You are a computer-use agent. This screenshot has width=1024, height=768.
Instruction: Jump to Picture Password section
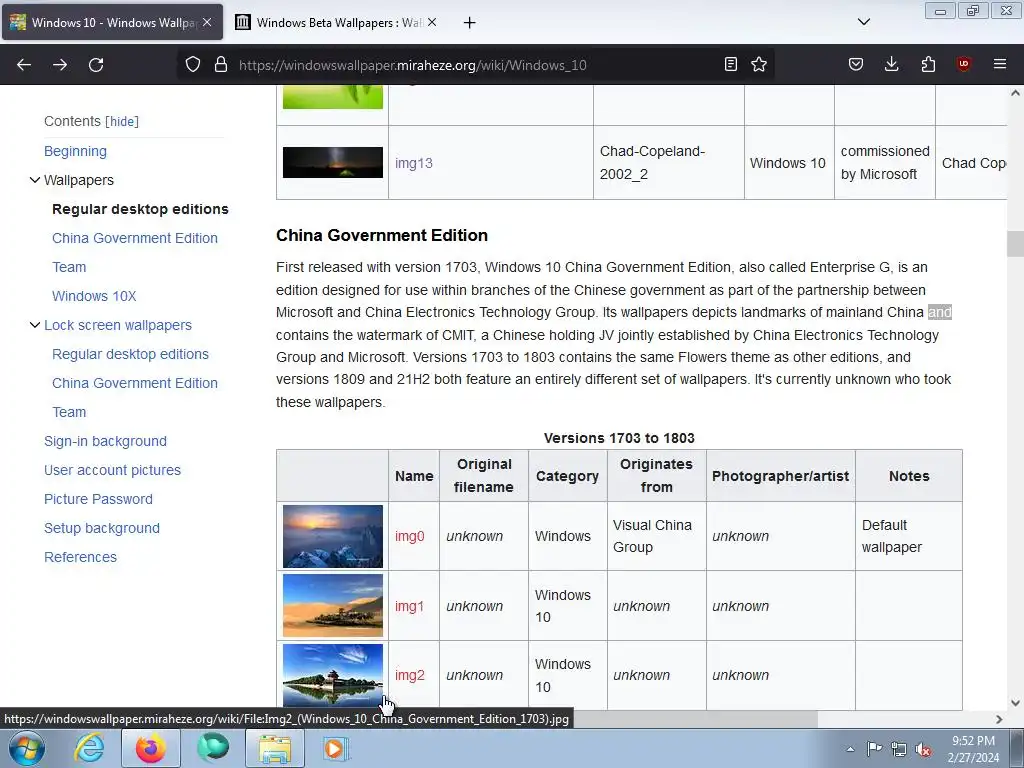pos(98,499)
